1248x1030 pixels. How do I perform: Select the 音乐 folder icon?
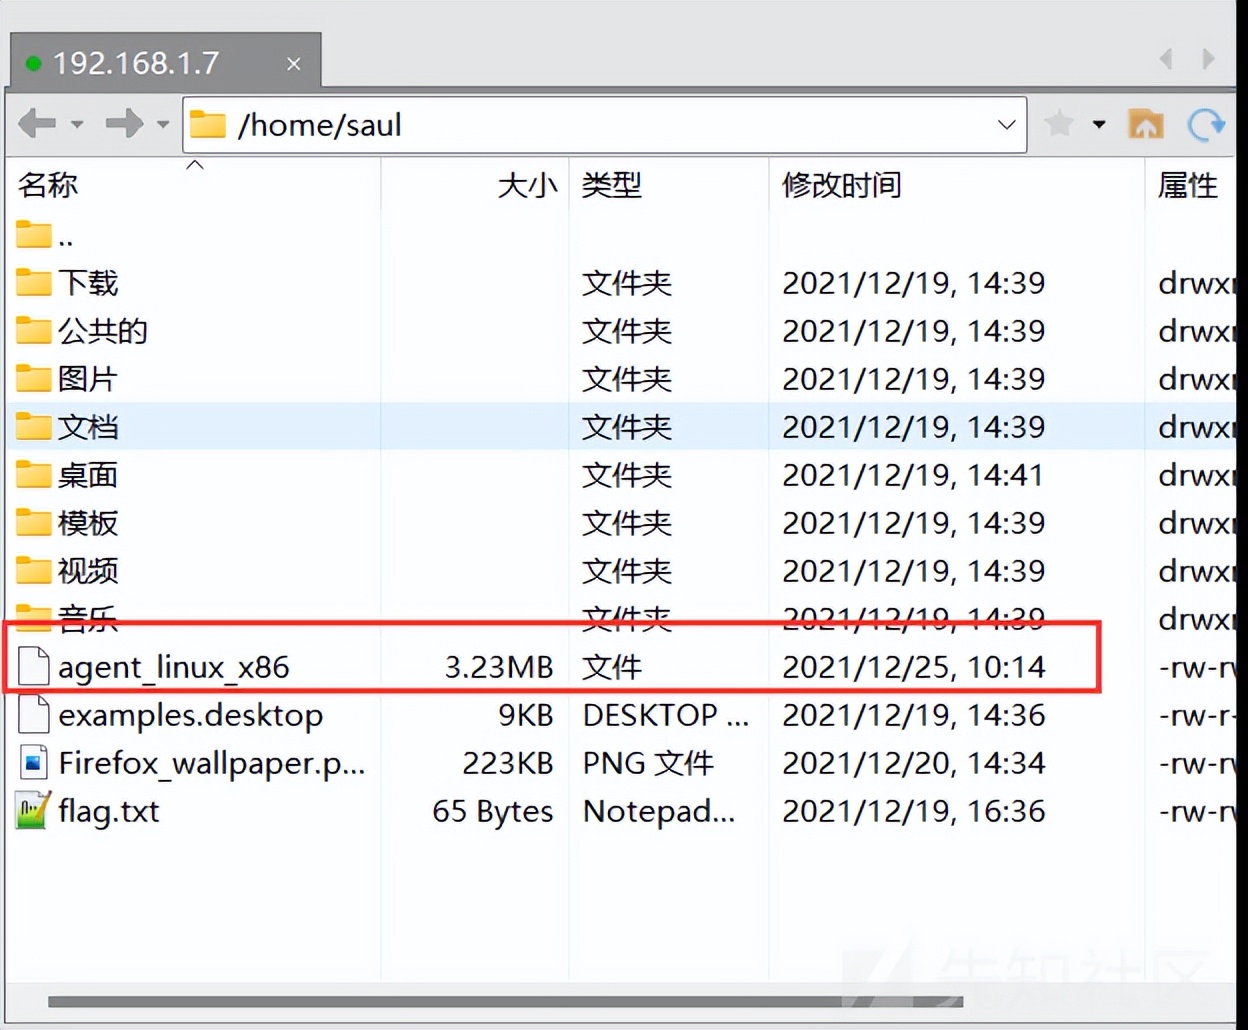click(33, 619)
